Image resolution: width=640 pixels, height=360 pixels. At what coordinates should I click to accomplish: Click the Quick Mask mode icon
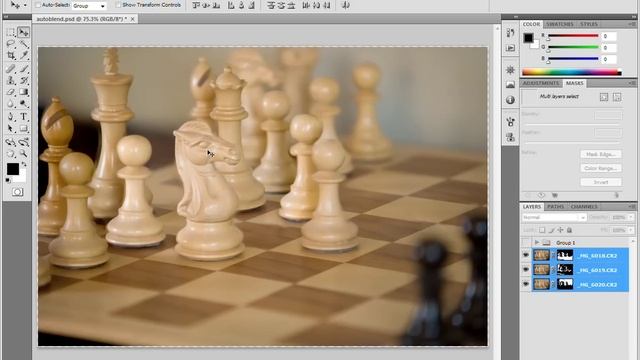click(x=17, y=192)
